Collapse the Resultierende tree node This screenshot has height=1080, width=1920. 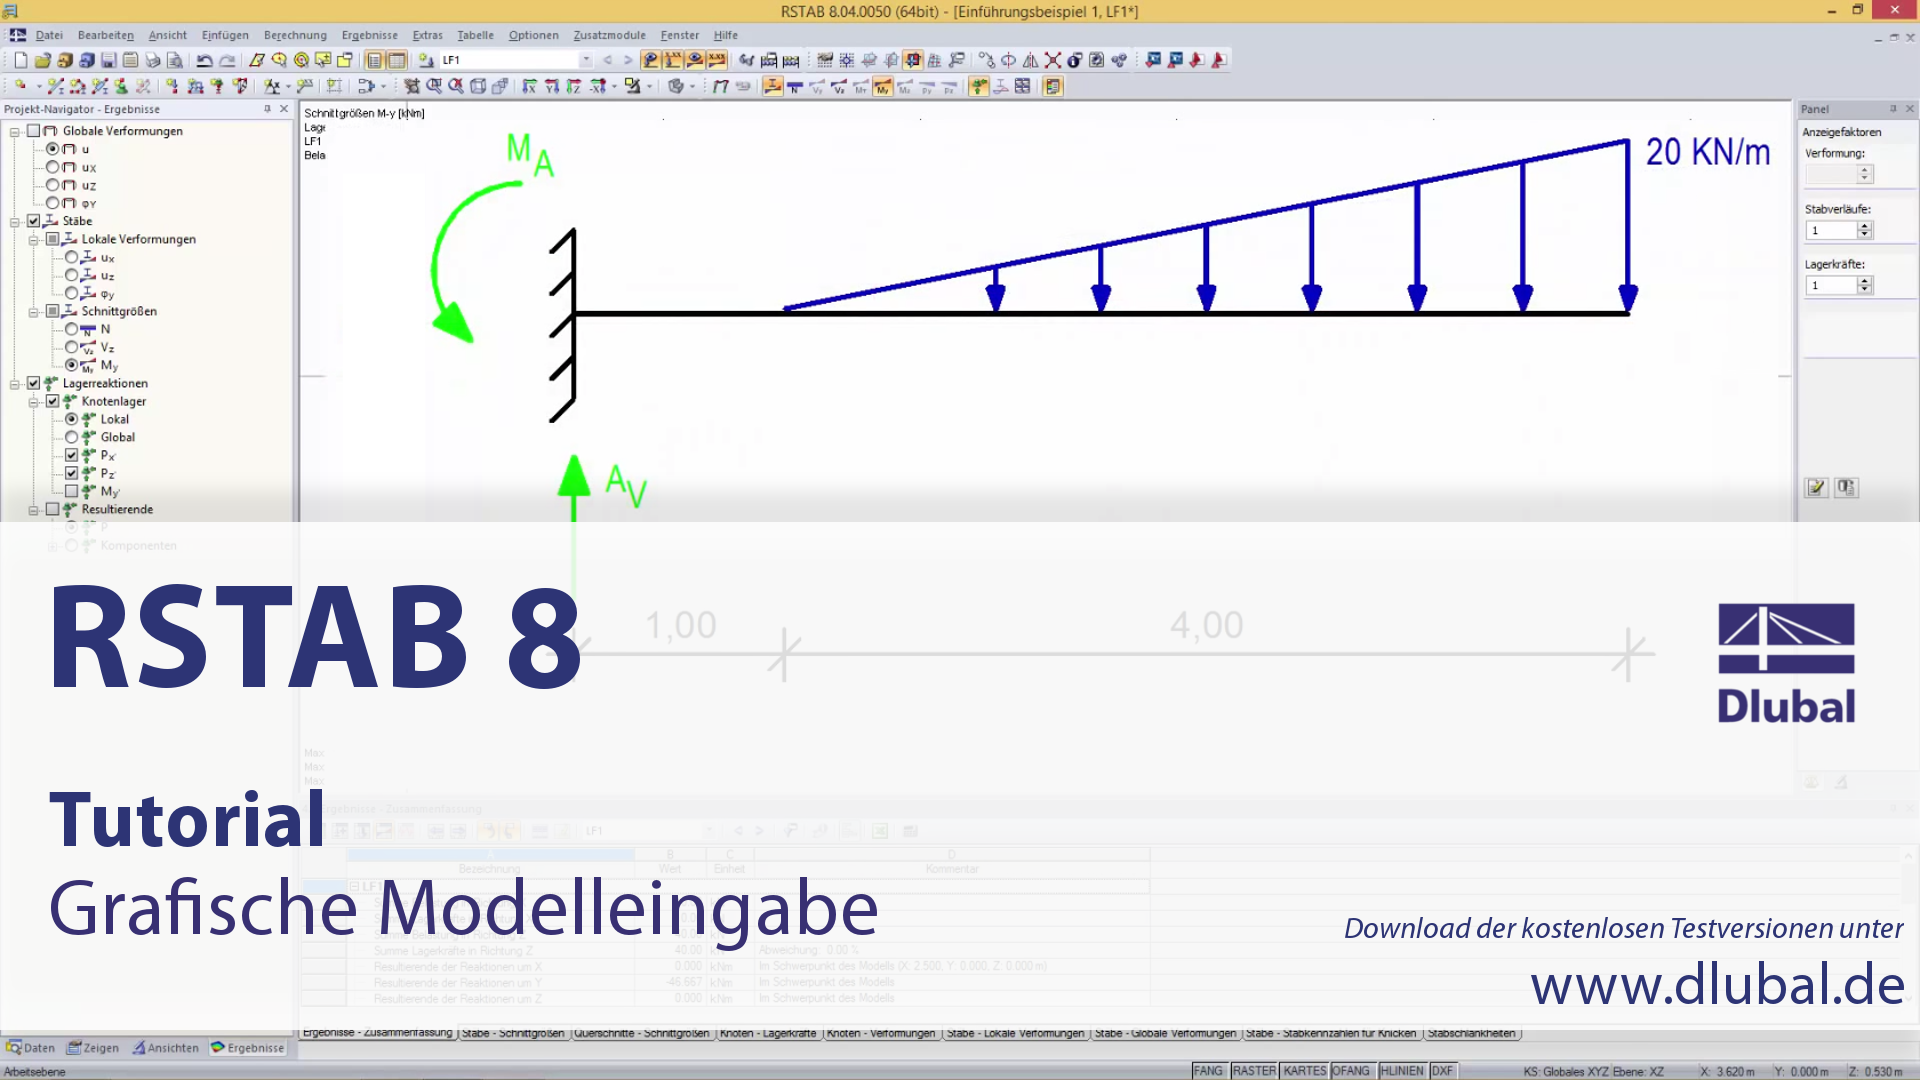click(34, 509)
